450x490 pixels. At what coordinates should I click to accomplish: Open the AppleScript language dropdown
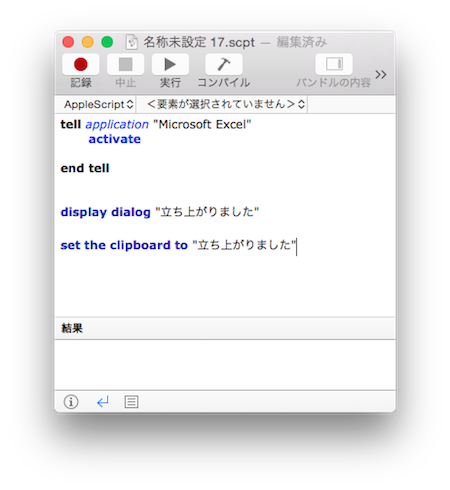98,105
